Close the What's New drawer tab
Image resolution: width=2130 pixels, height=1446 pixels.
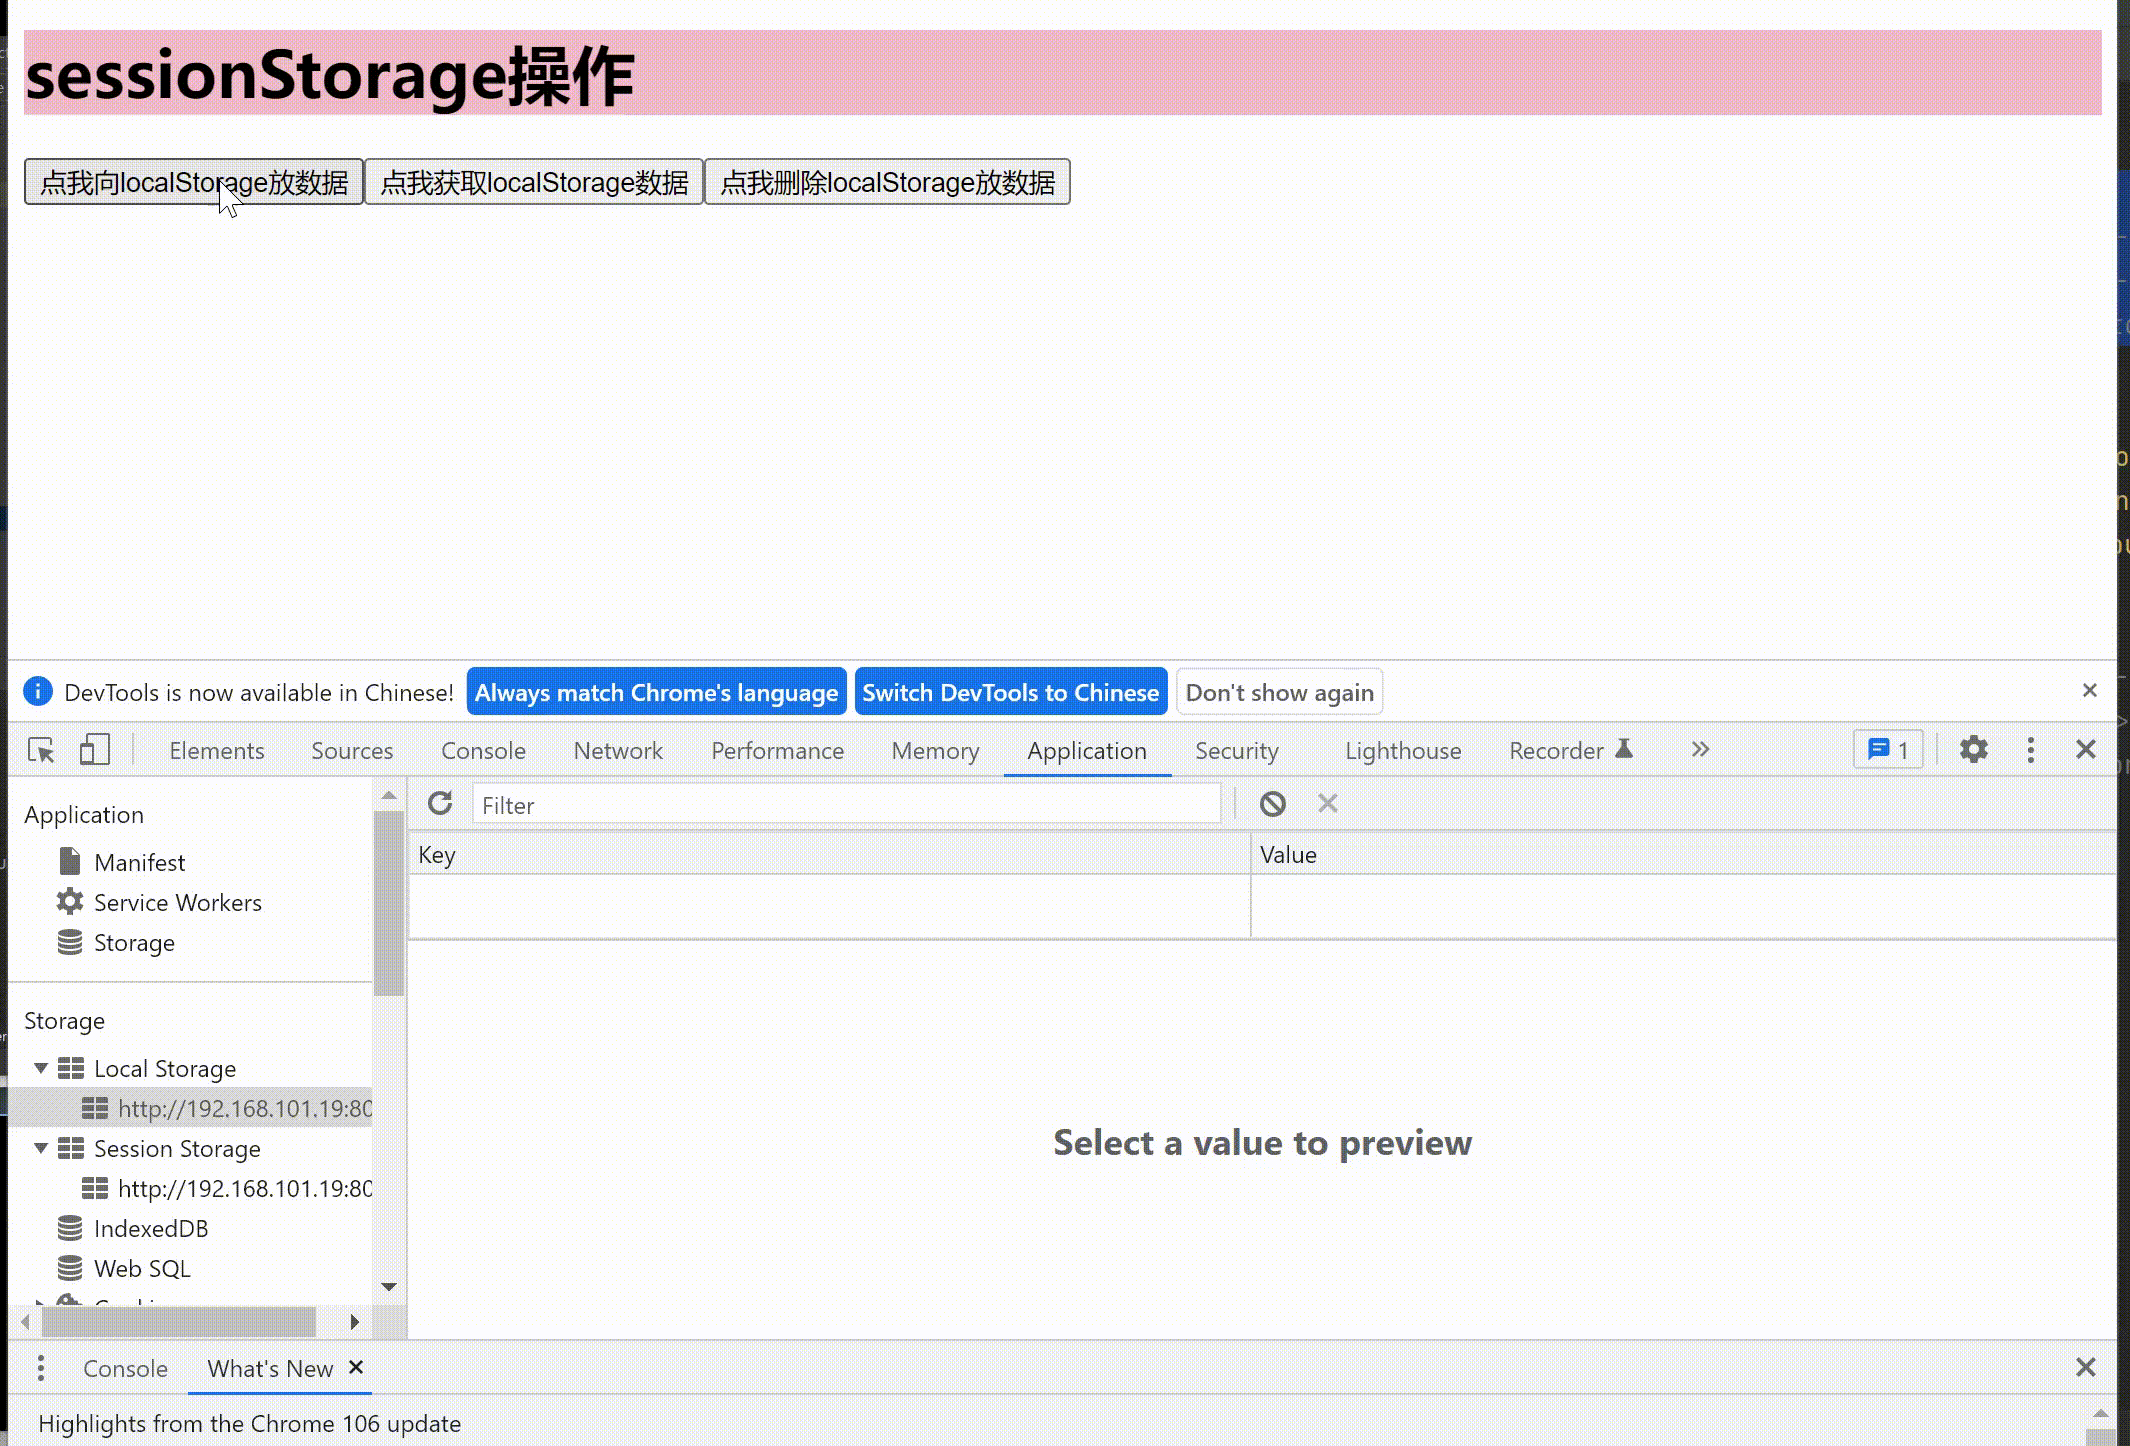(x=356, y=1367)
